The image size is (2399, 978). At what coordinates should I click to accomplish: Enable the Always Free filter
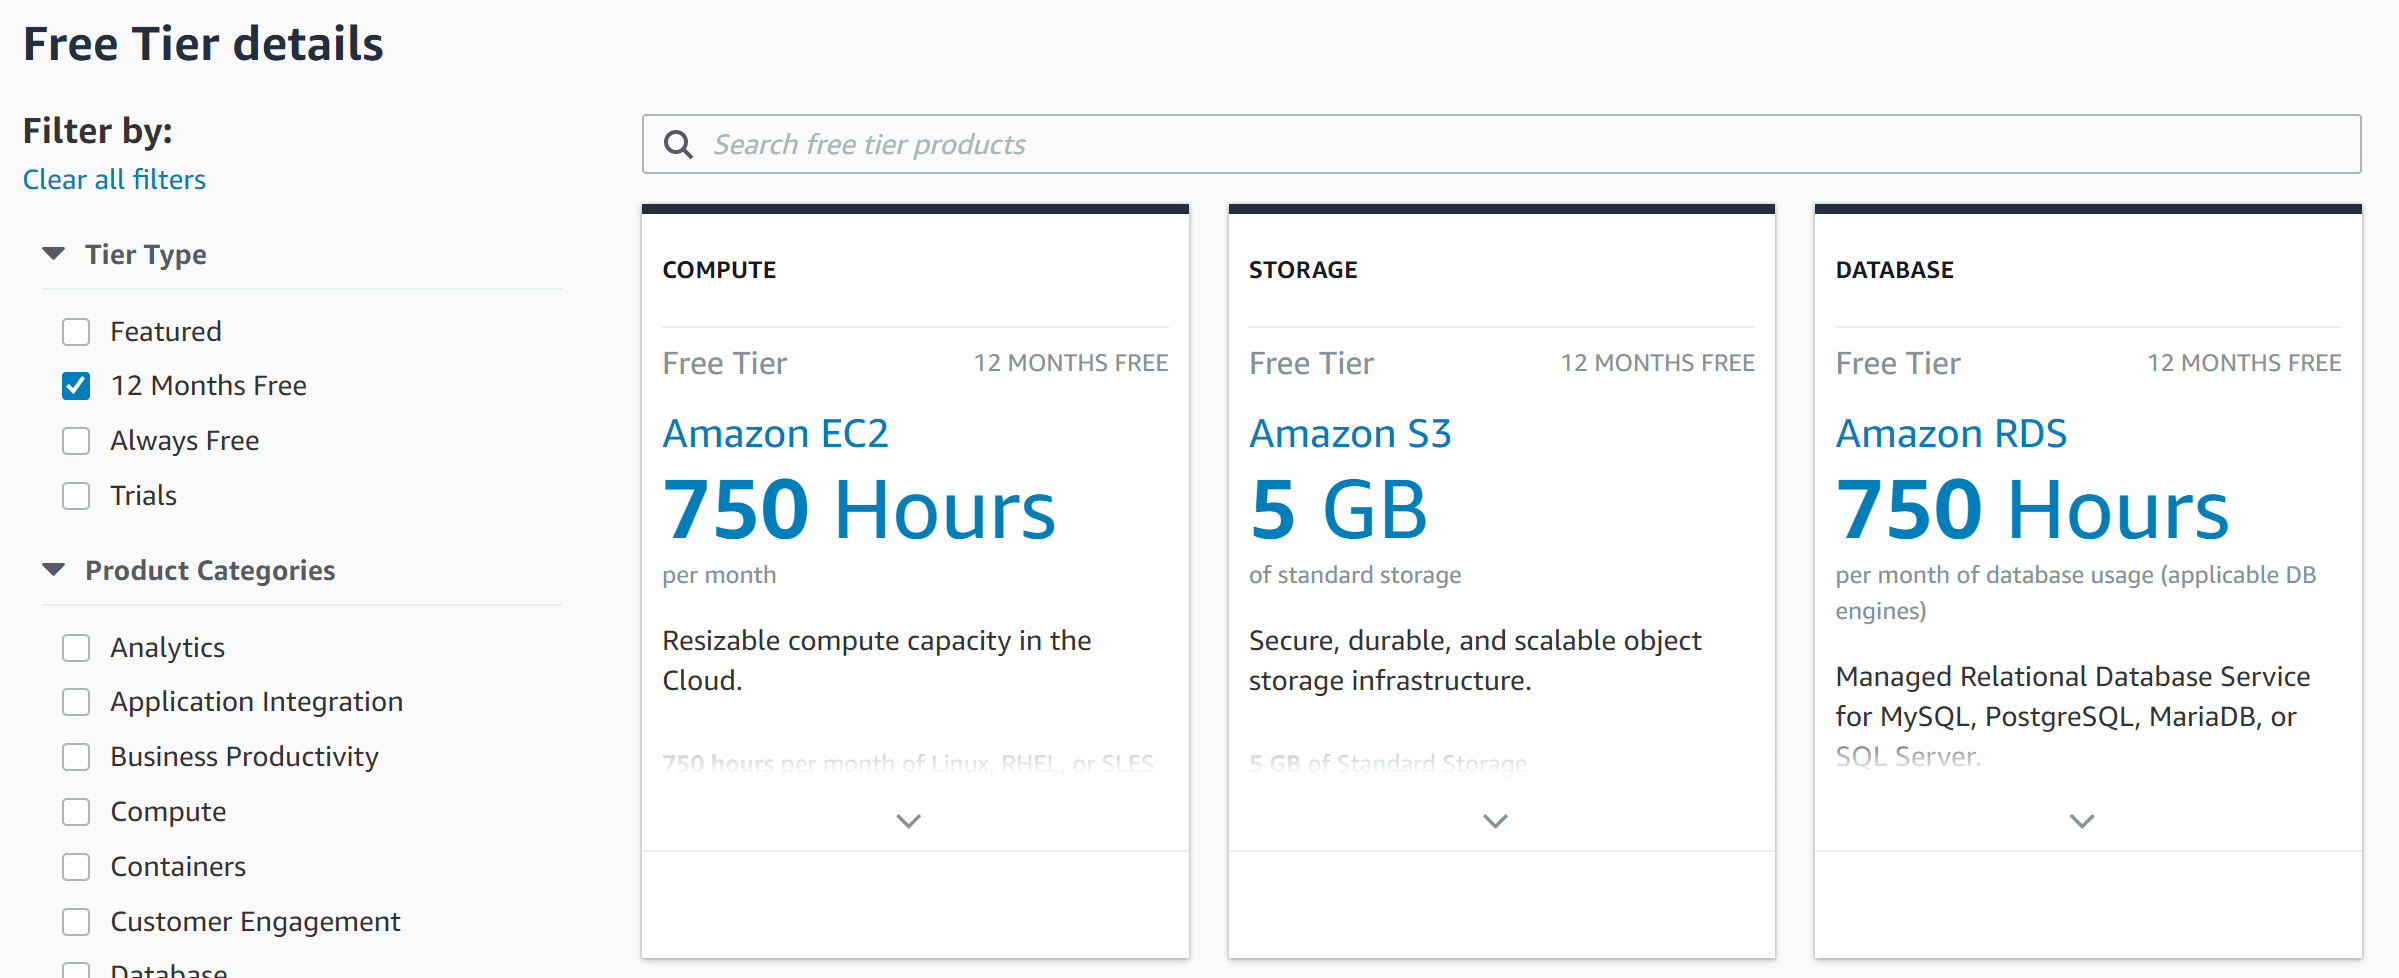tap(76, 440)
